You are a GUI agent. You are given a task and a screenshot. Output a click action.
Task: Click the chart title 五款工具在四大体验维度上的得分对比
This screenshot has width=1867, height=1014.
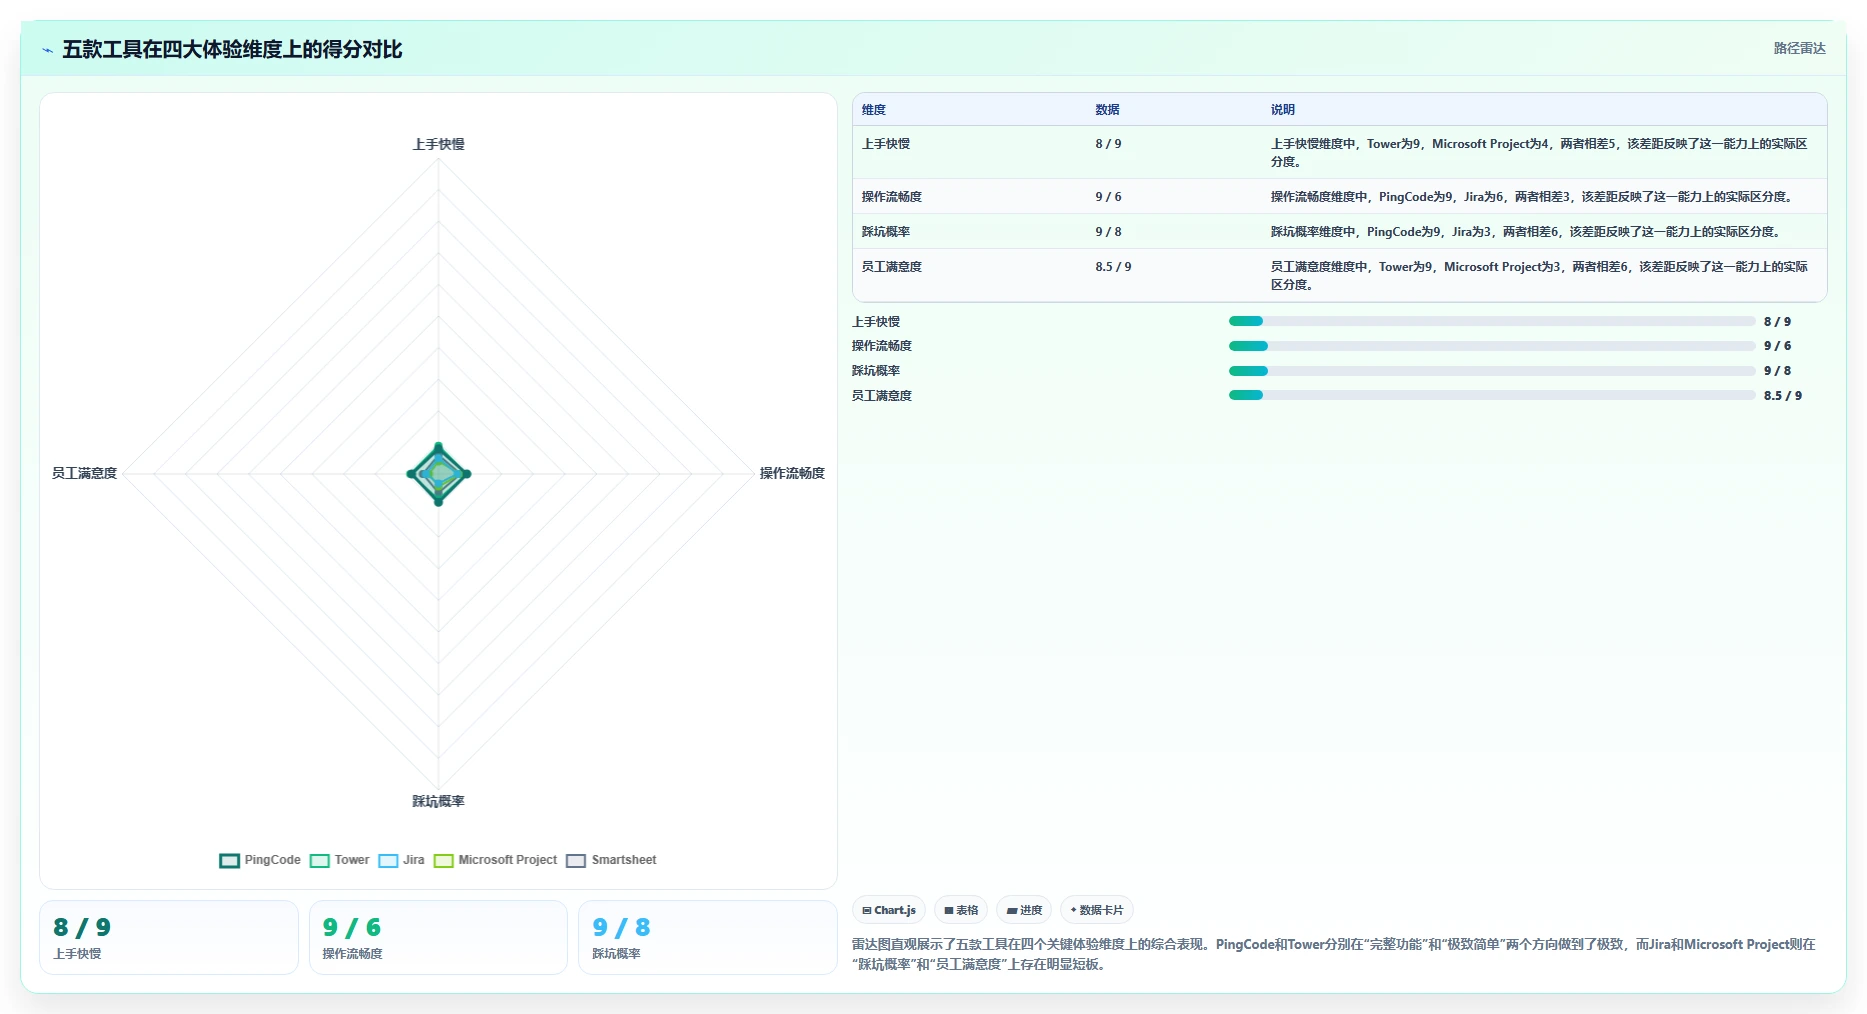232,49
